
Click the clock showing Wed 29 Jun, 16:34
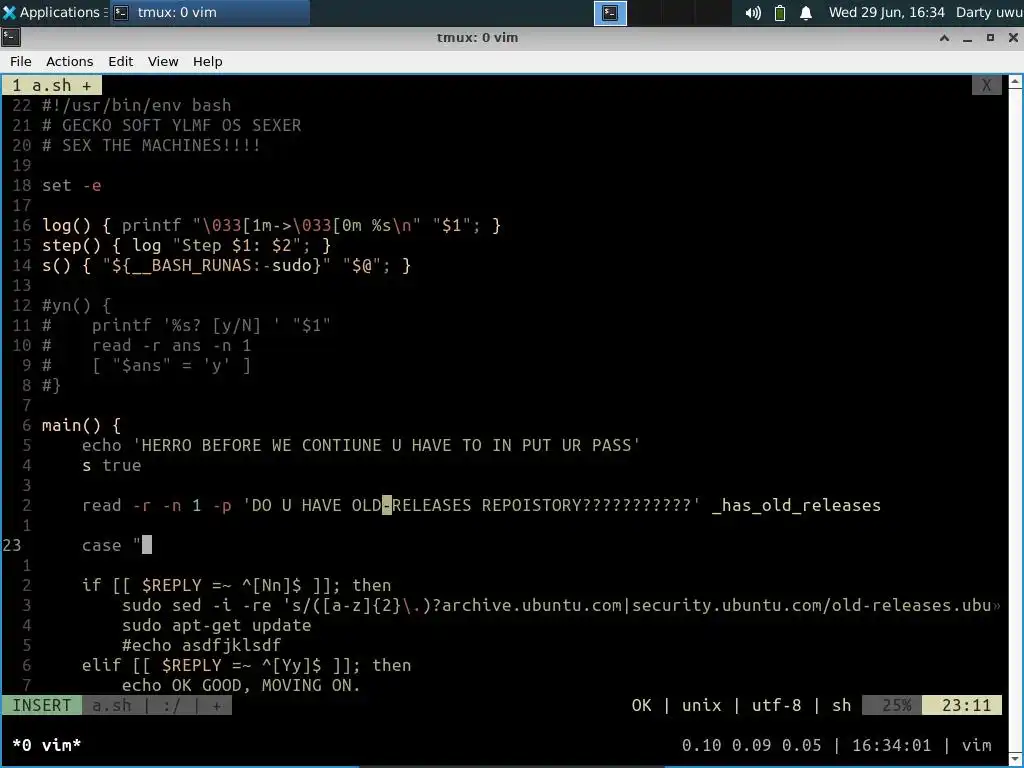tap(886, 12)
